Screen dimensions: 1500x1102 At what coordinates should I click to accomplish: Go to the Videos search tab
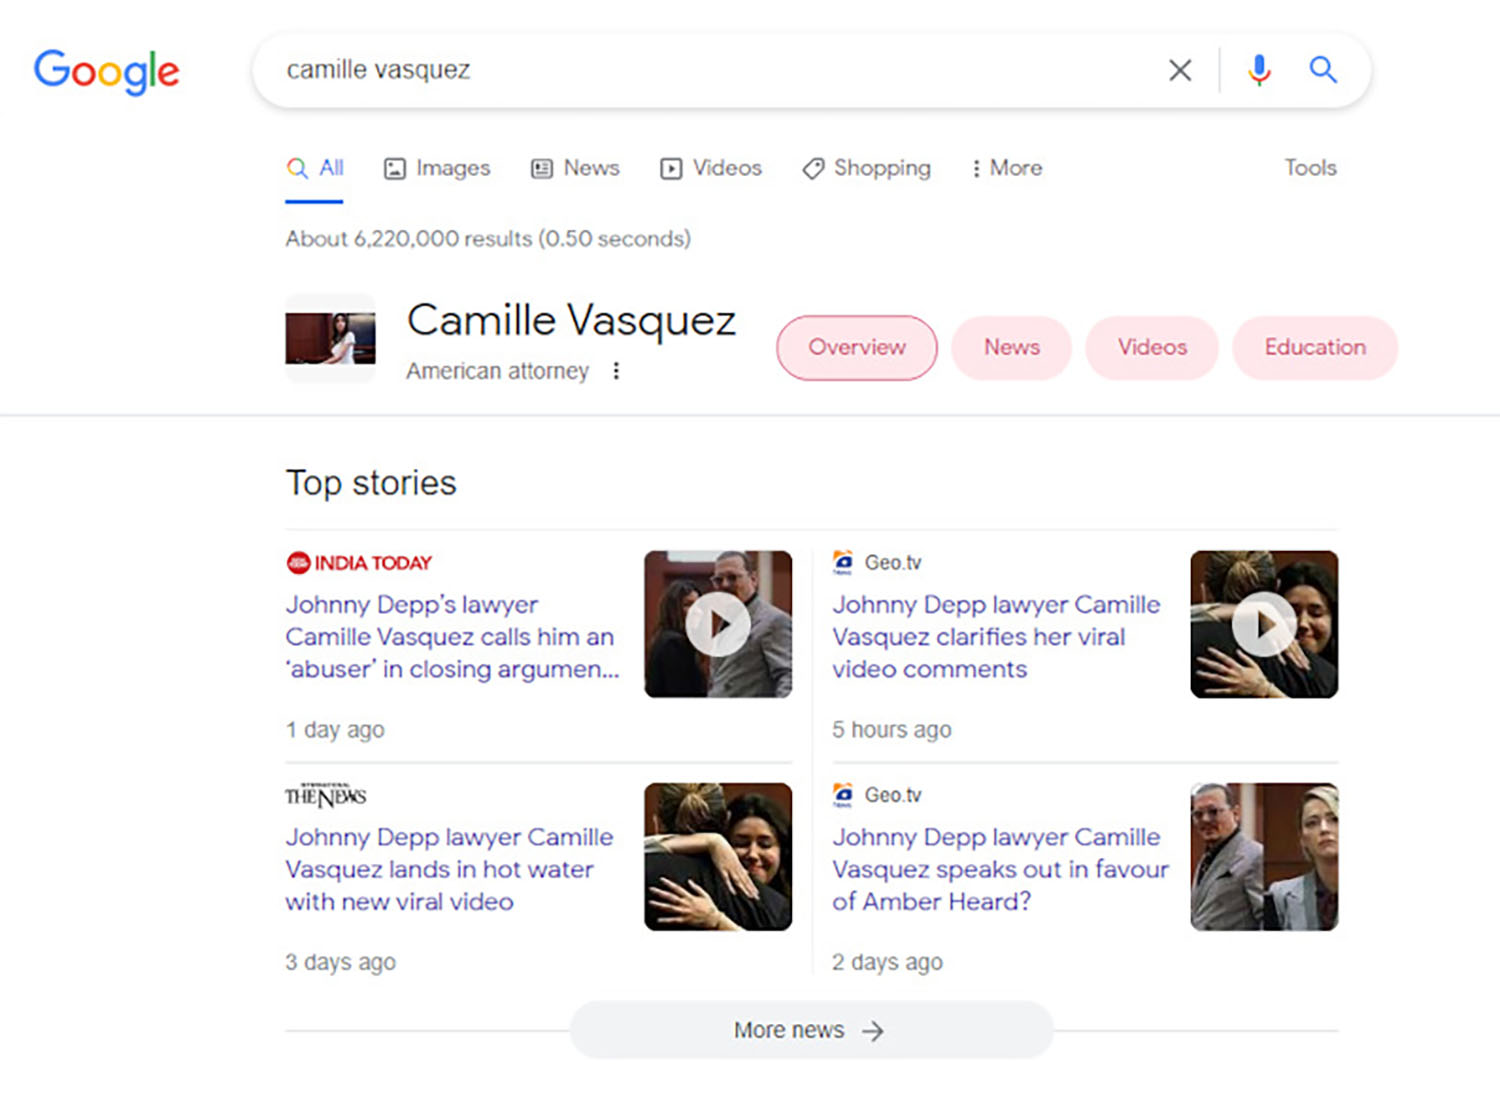click(711, 168)
